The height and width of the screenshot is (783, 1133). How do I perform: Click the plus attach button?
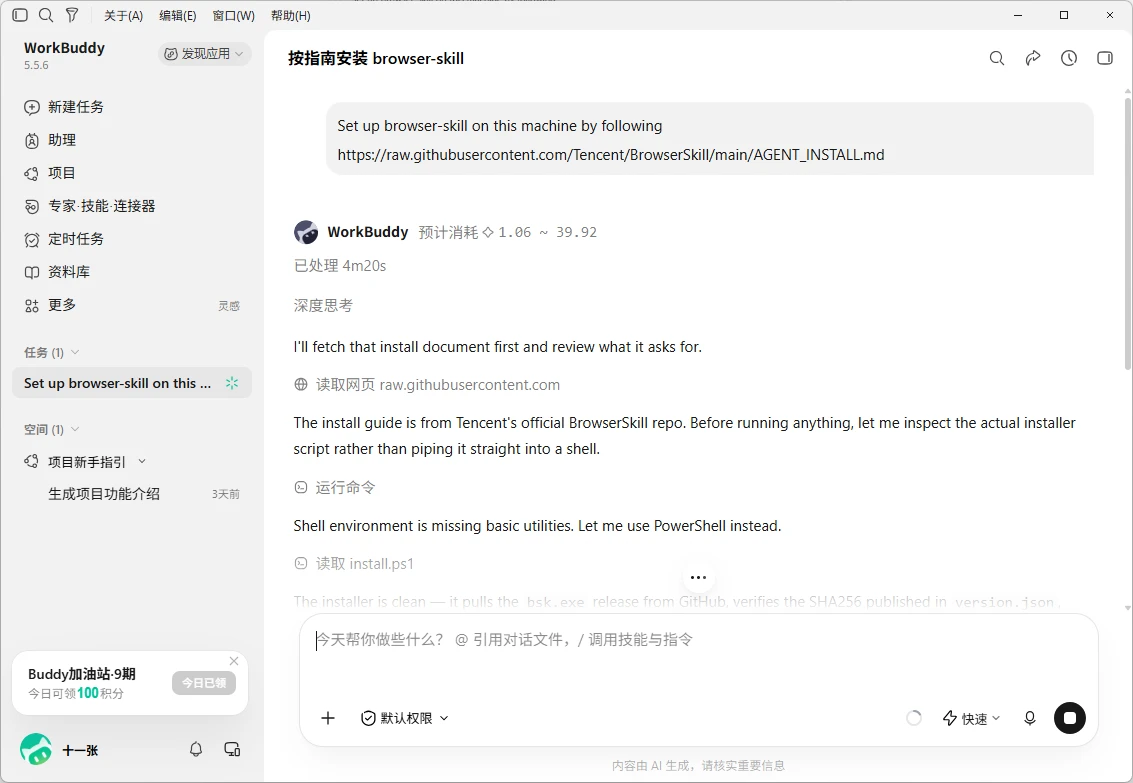328,718
